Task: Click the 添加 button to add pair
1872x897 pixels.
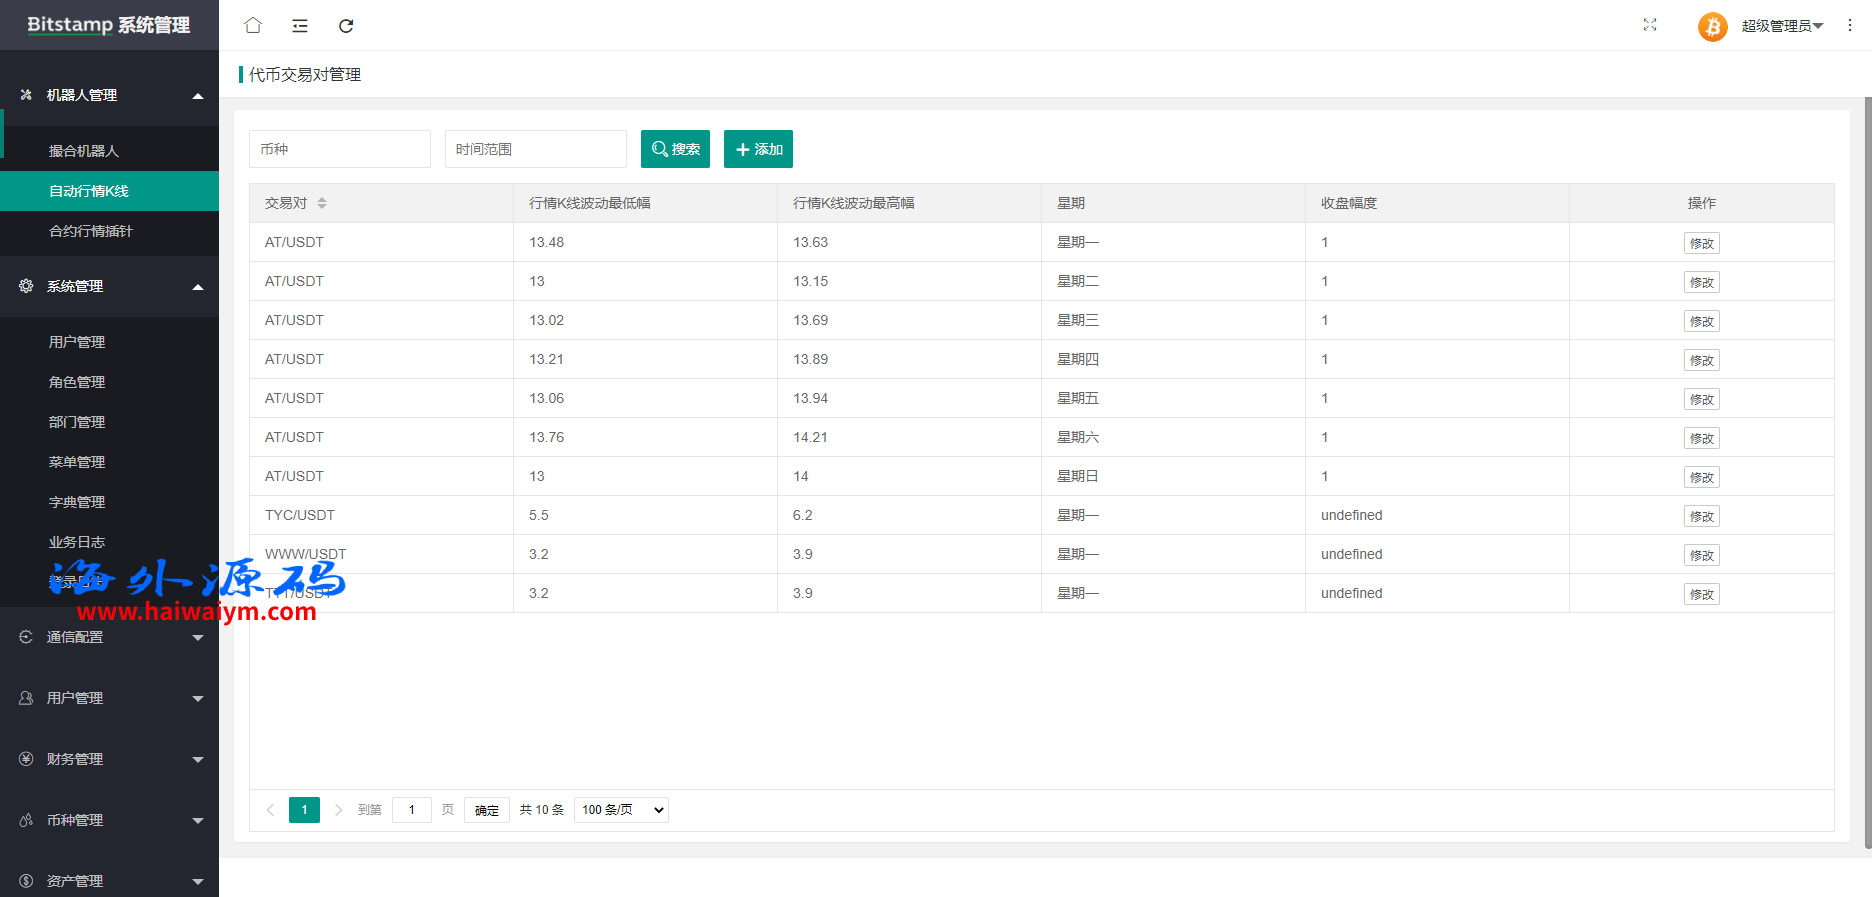Action: coord(758,149)
